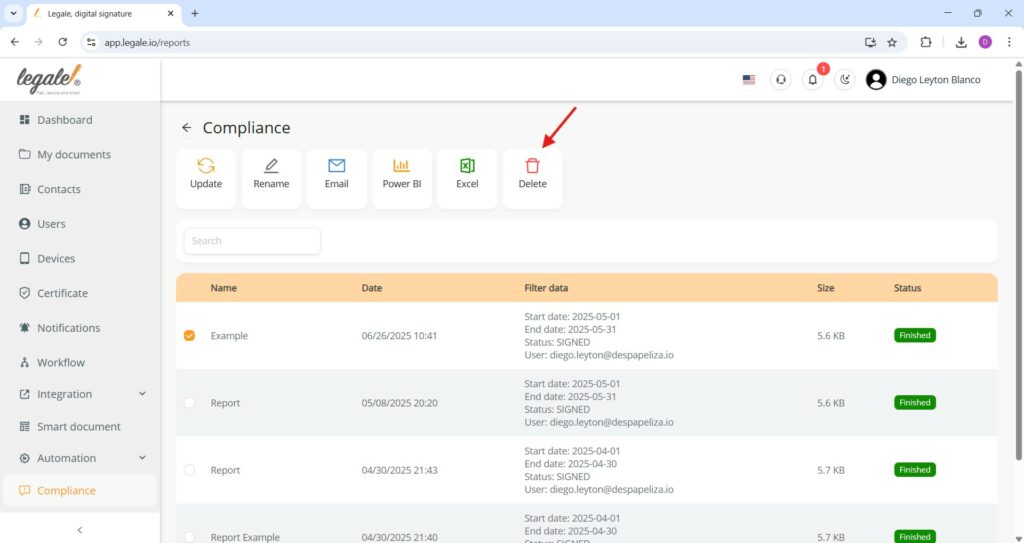Open the tab search dropdown arrow

pos(13,13)
